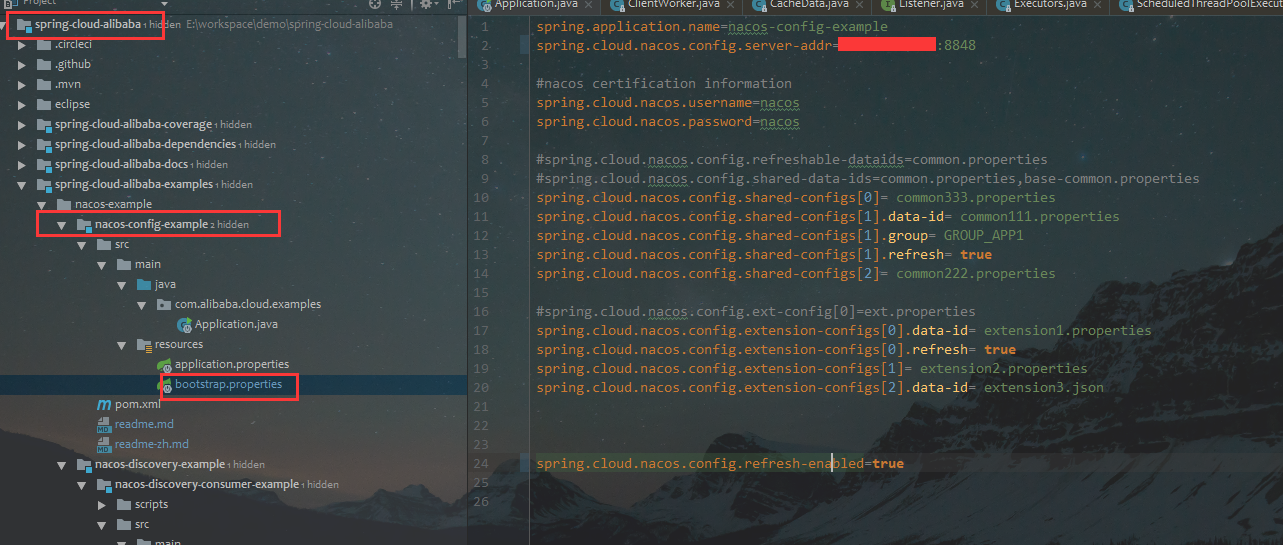Close the Listener.java tab
Viewport: 1283px width, 545px height.
[972, 5]
